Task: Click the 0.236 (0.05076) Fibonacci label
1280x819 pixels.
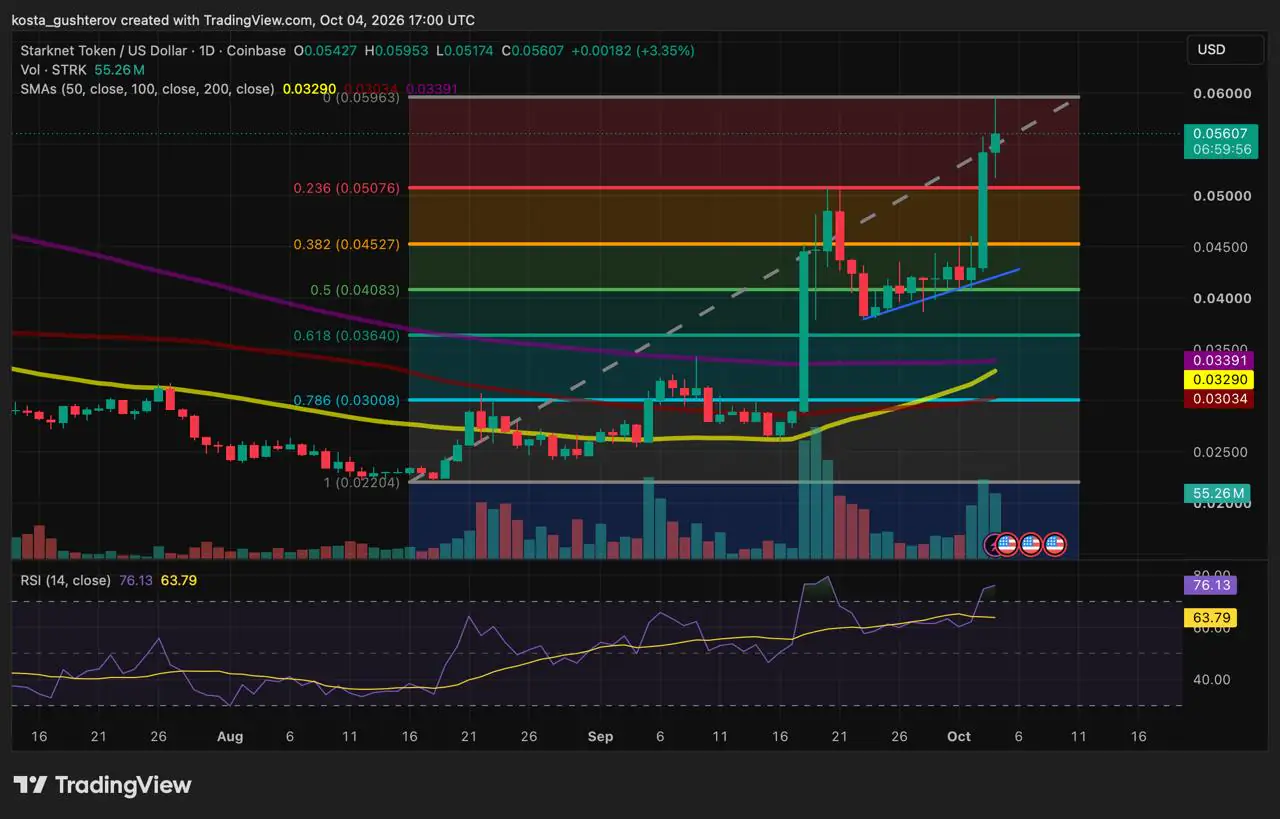Action: tap(347, 188)
